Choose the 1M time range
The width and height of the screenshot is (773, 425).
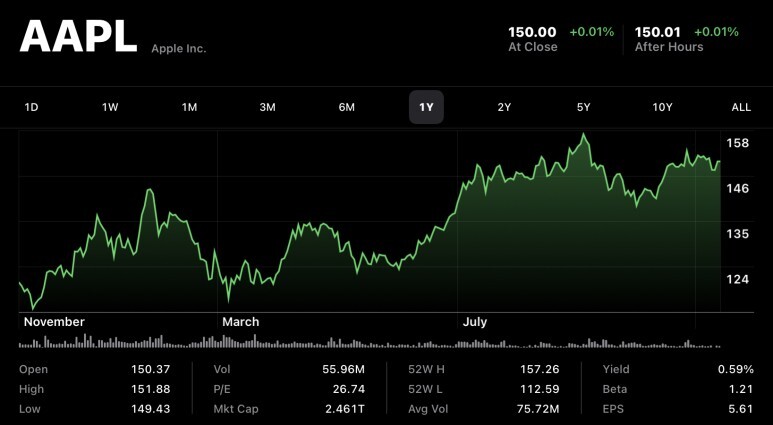coord(189,107)
